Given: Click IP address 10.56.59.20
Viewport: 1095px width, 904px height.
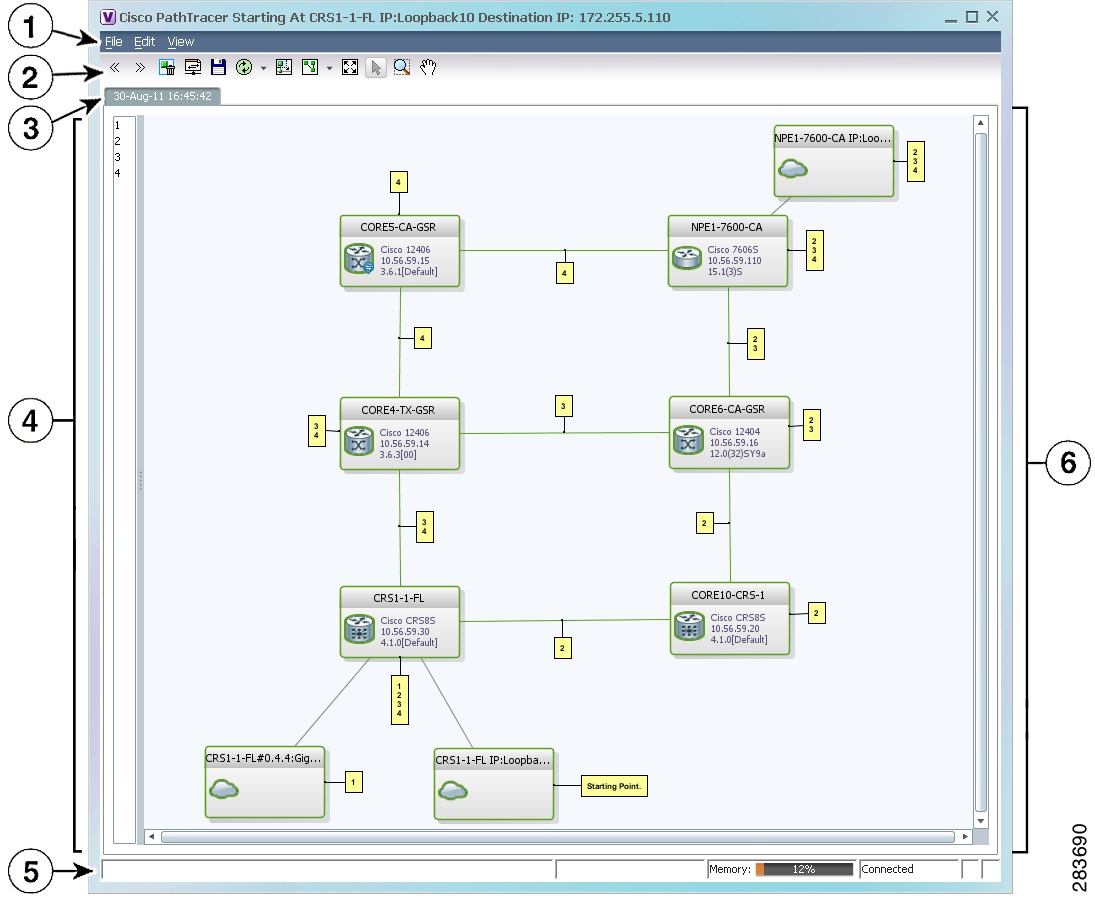Looking at the screenshot, I should click(x=735, y=629).
